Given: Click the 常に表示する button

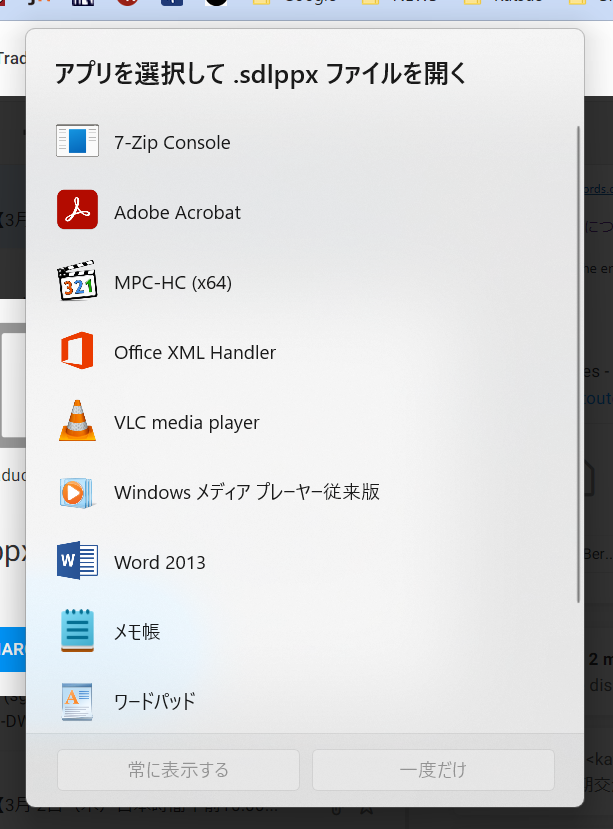Looking at the screenshot, I should pyautogui.click(x=178, y=770).
